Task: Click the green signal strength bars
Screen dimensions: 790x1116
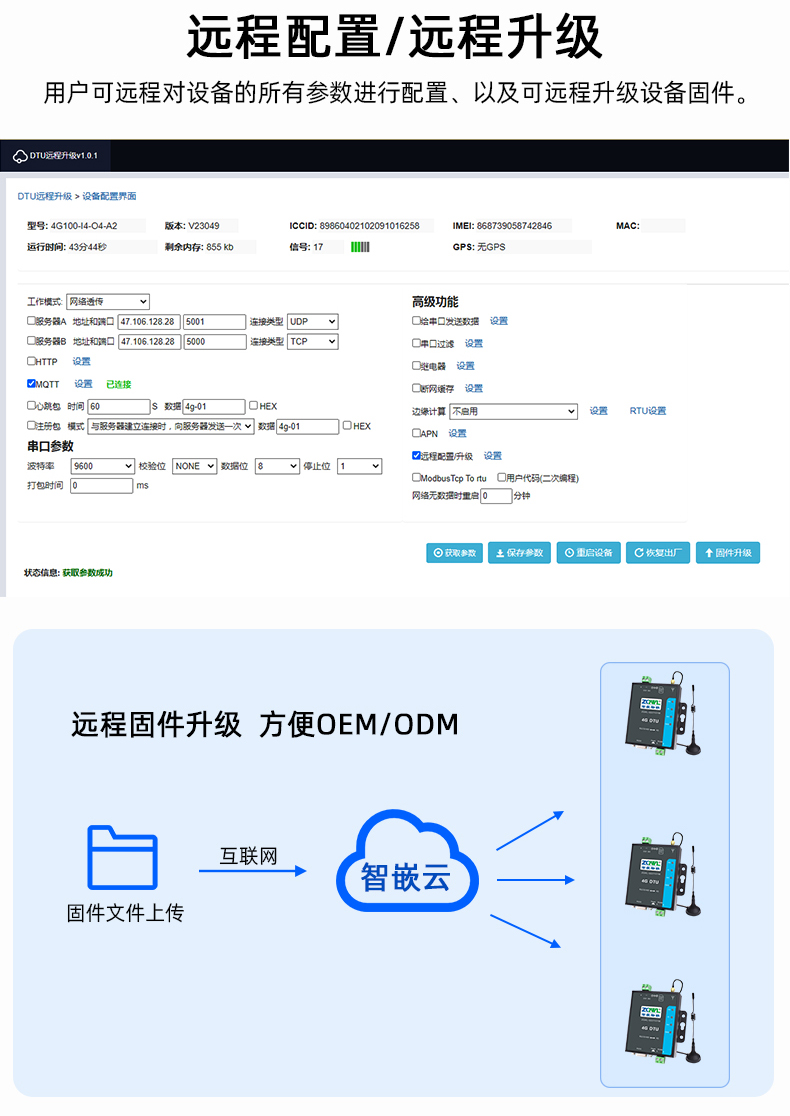Action: point(360,247)
